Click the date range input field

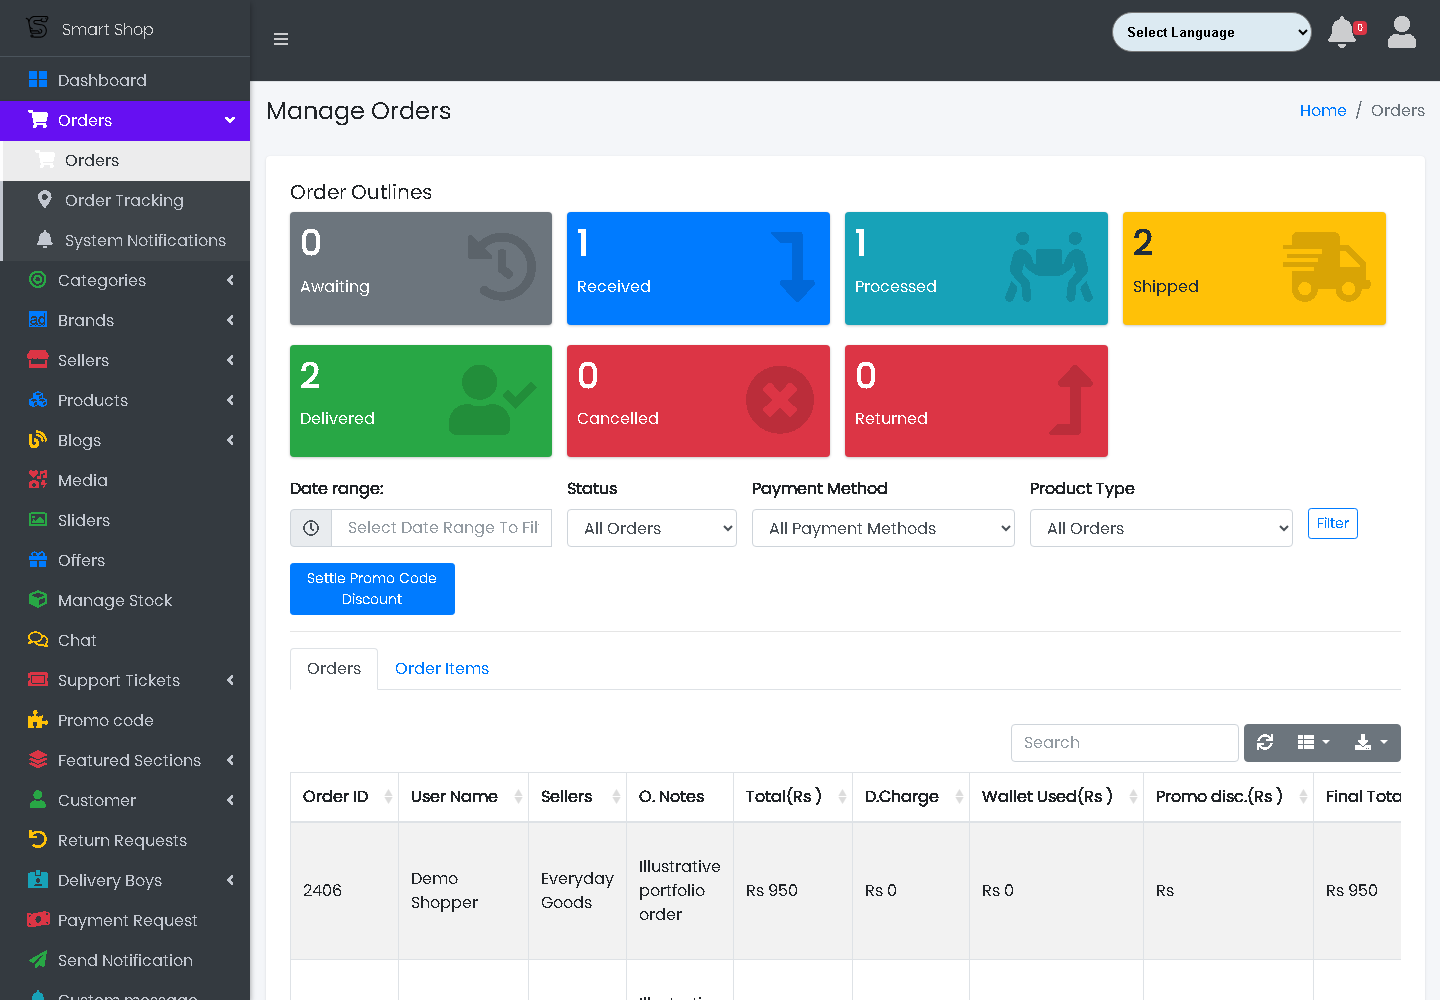[x=441, y=528]
